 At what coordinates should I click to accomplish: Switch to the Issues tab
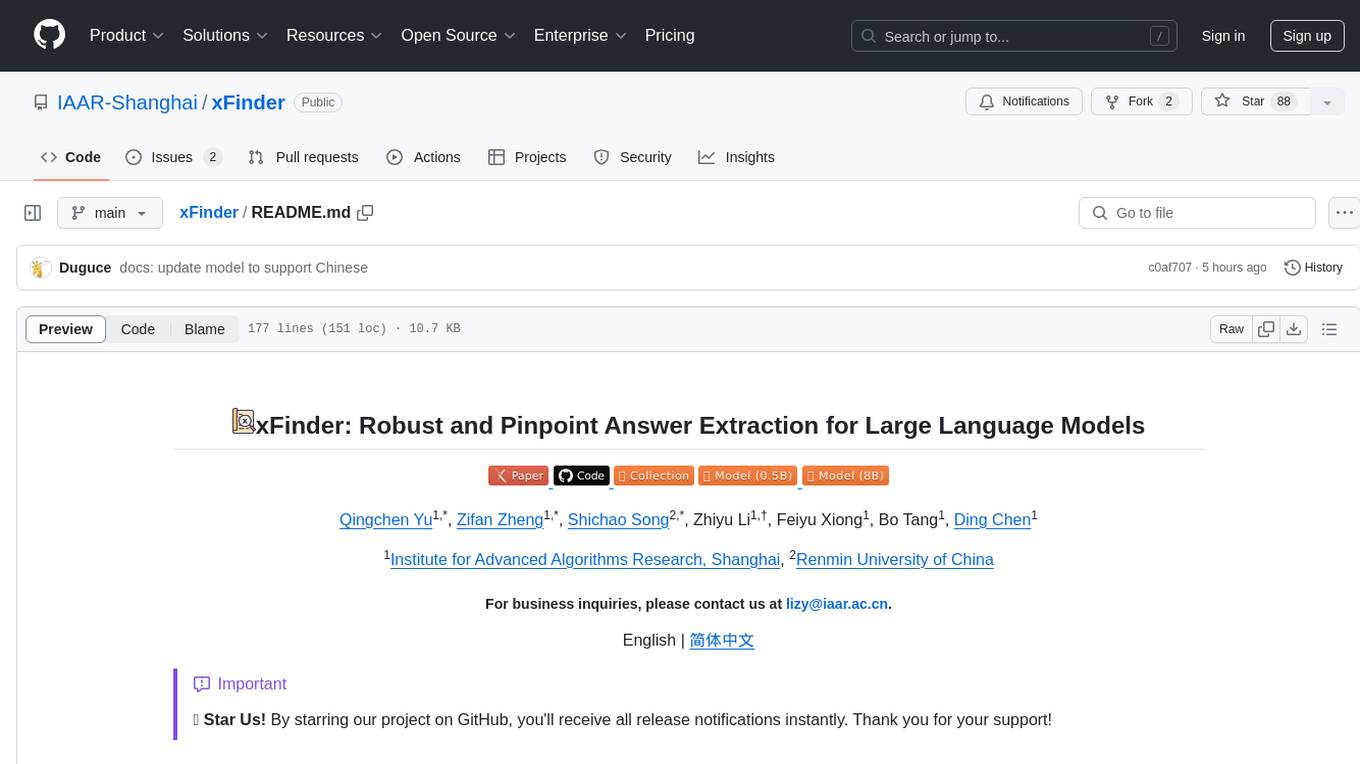(x=173, y=157)
